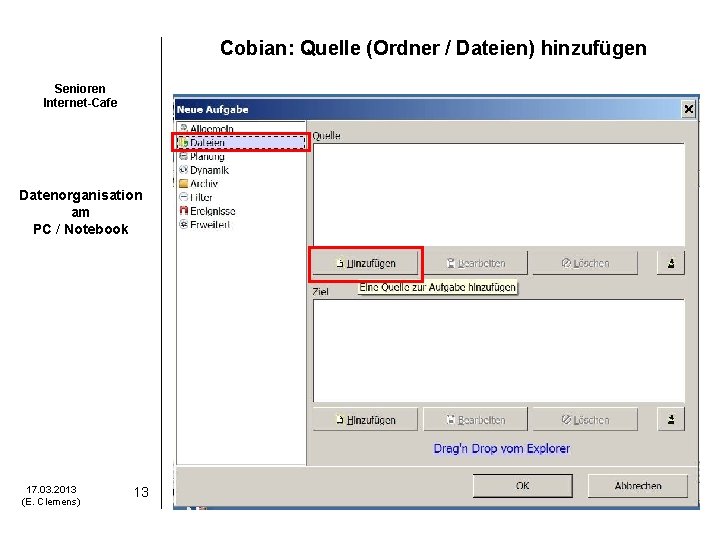Viewport: 720px width, 540px height.
Task: Click the order arrow button beside Quelle Löschen
Action: click(671, 263)
